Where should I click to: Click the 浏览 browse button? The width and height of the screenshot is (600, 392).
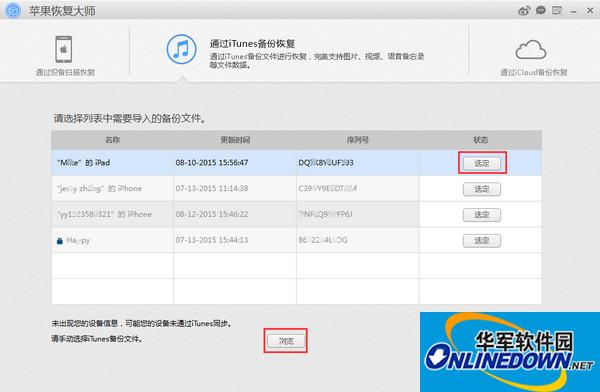coord(286,341)
